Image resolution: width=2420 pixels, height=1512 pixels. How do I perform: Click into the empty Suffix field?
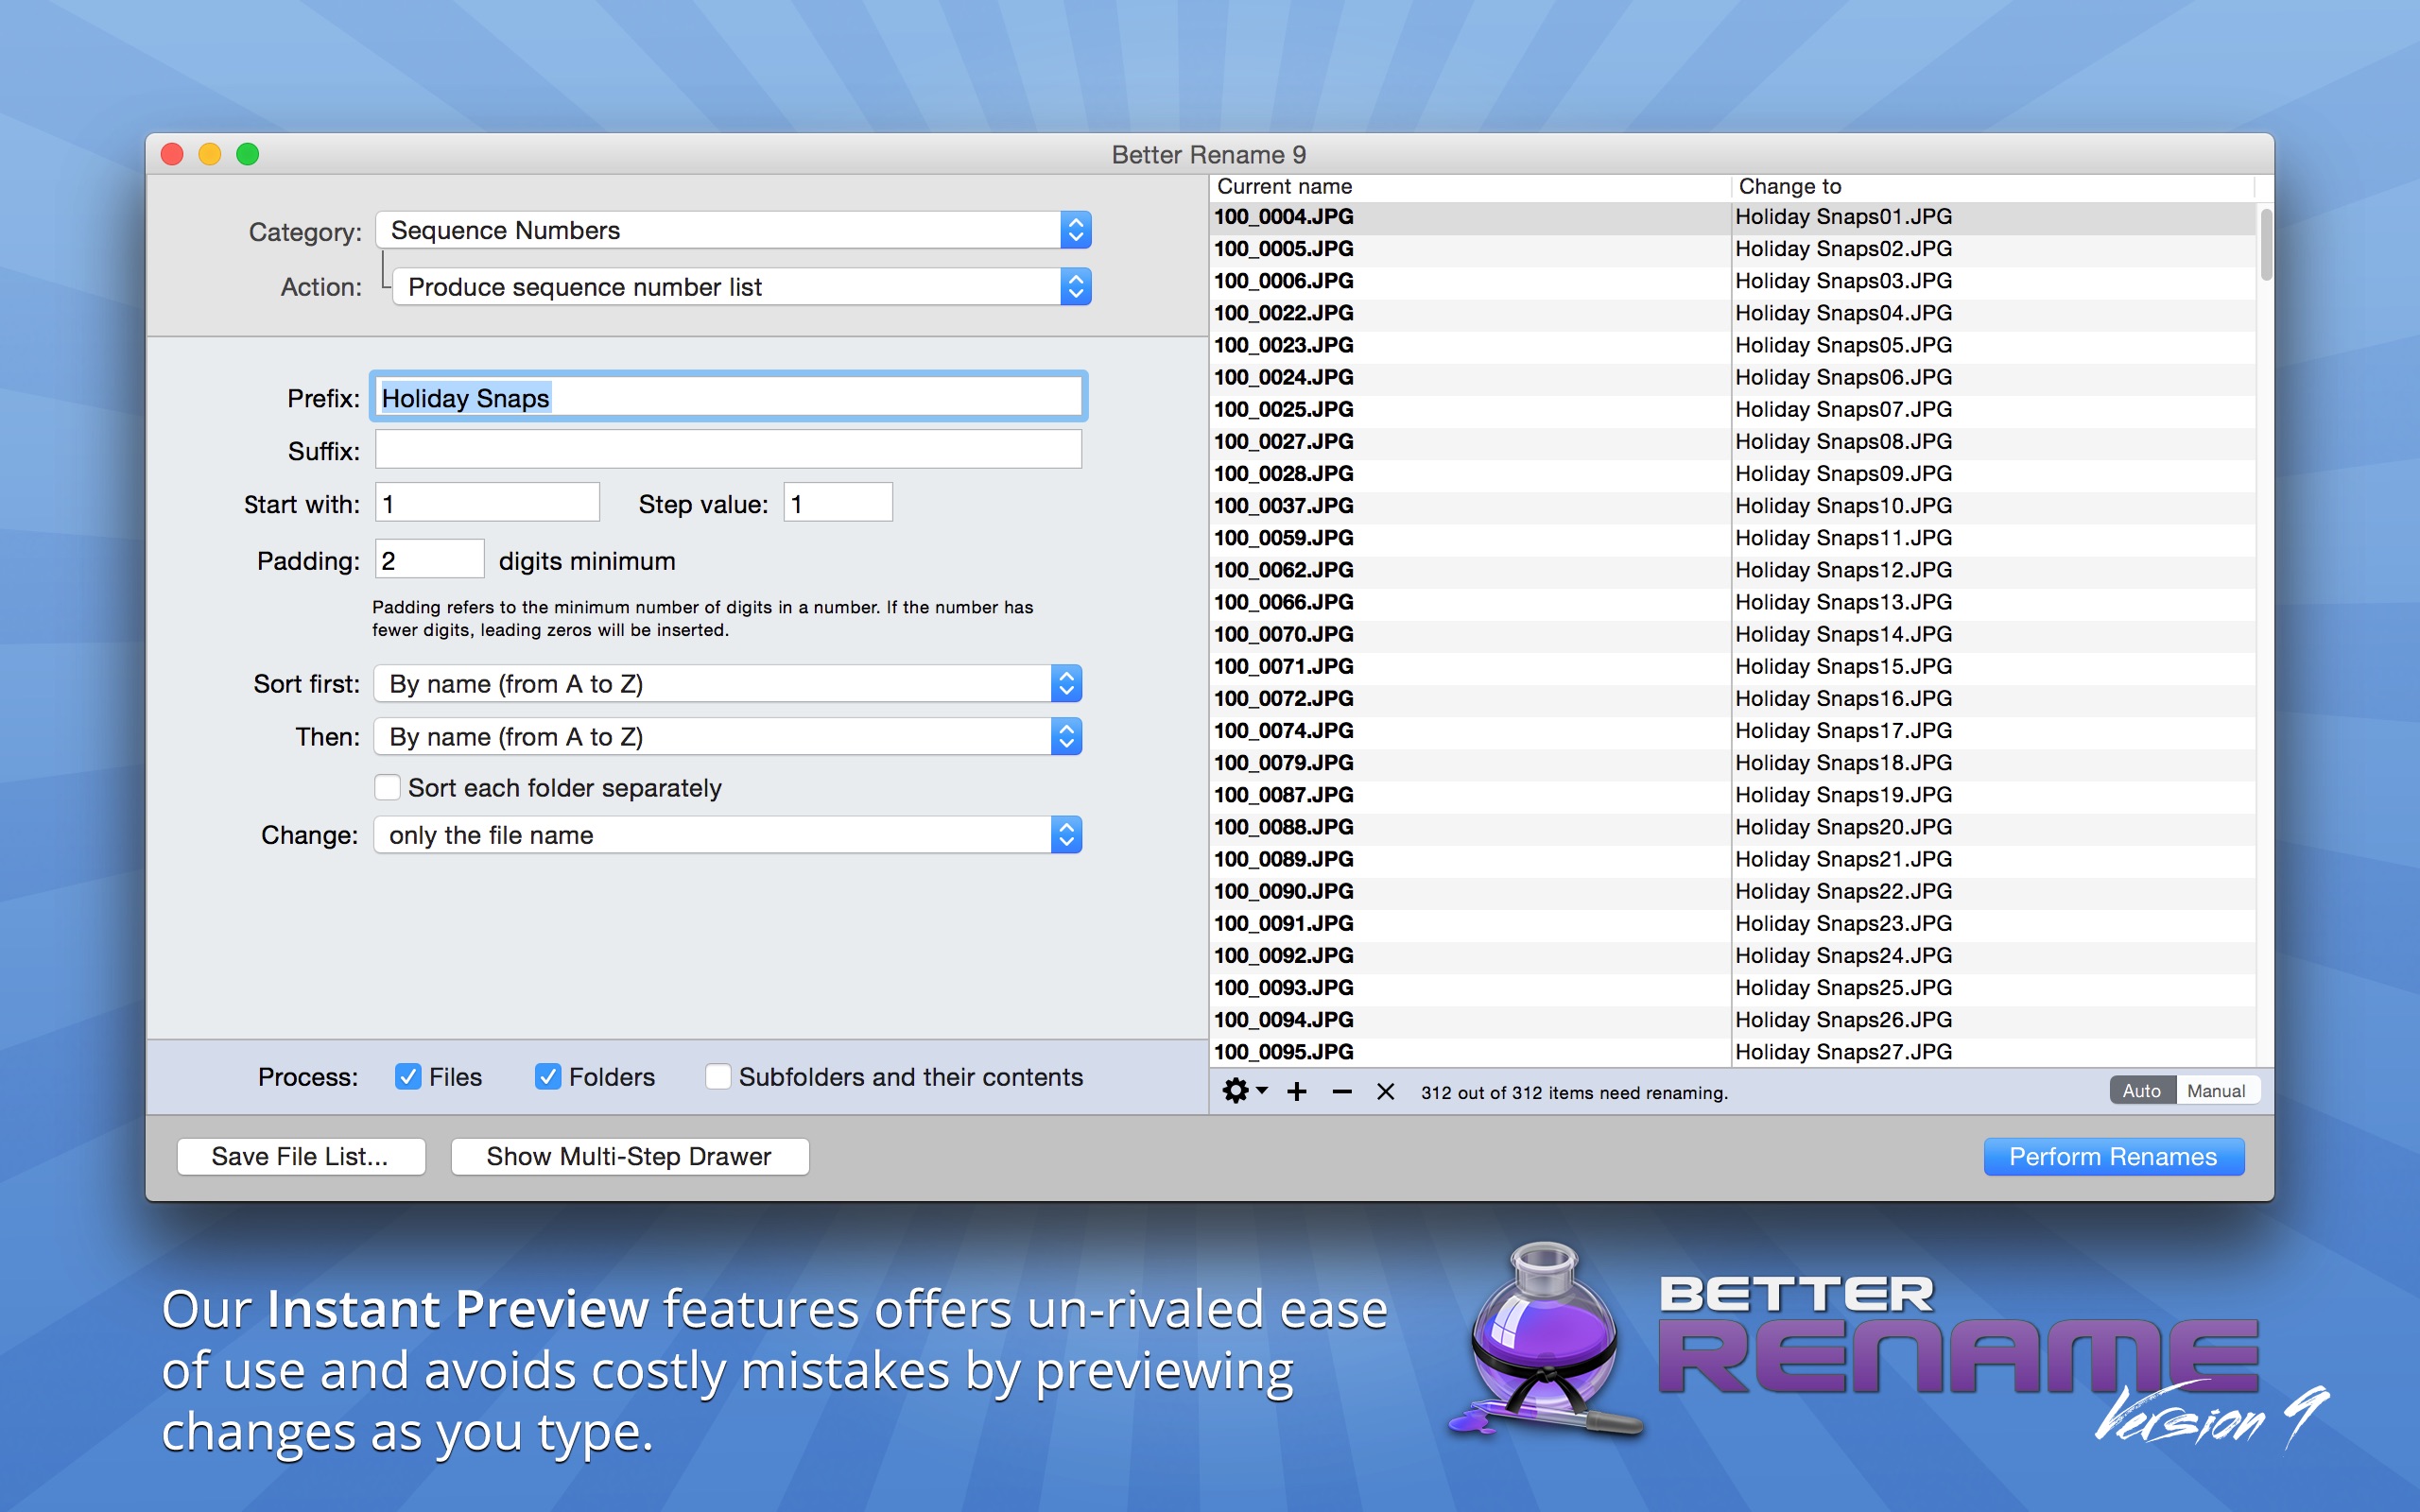[728, 450]
